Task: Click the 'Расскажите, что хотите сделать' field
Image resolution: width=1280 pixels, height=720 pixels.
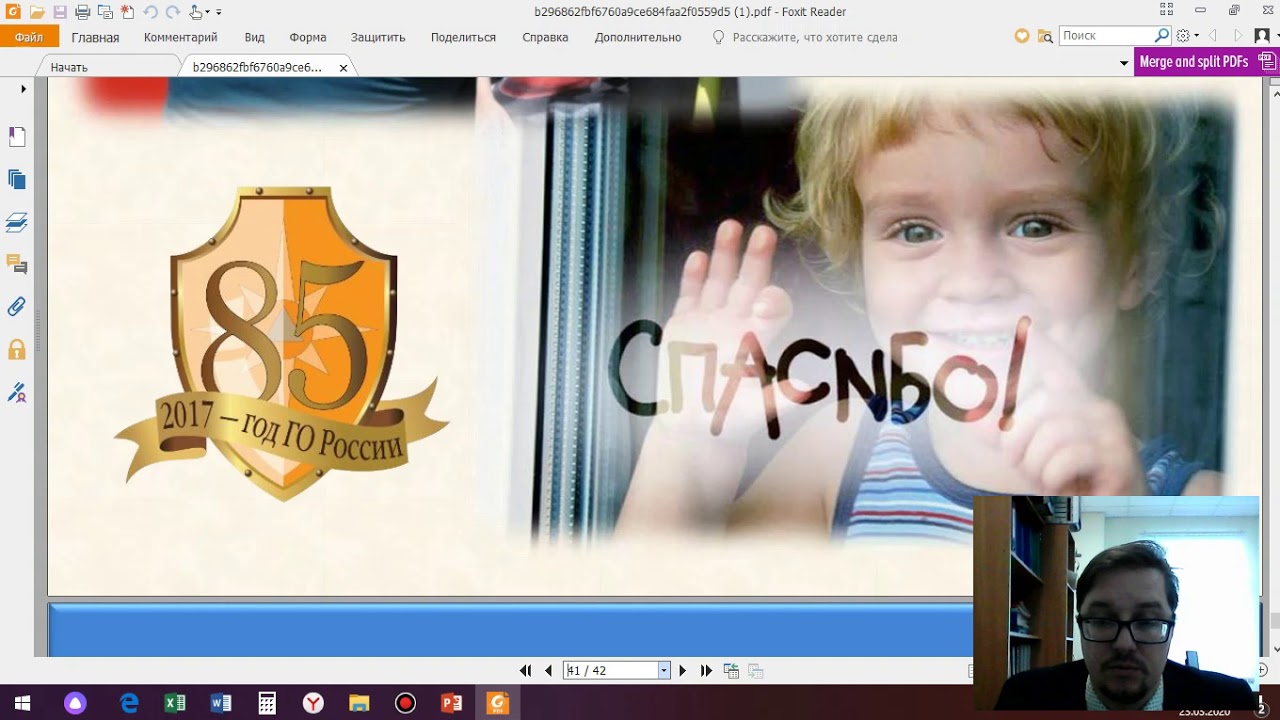Action: coord(814,37)
